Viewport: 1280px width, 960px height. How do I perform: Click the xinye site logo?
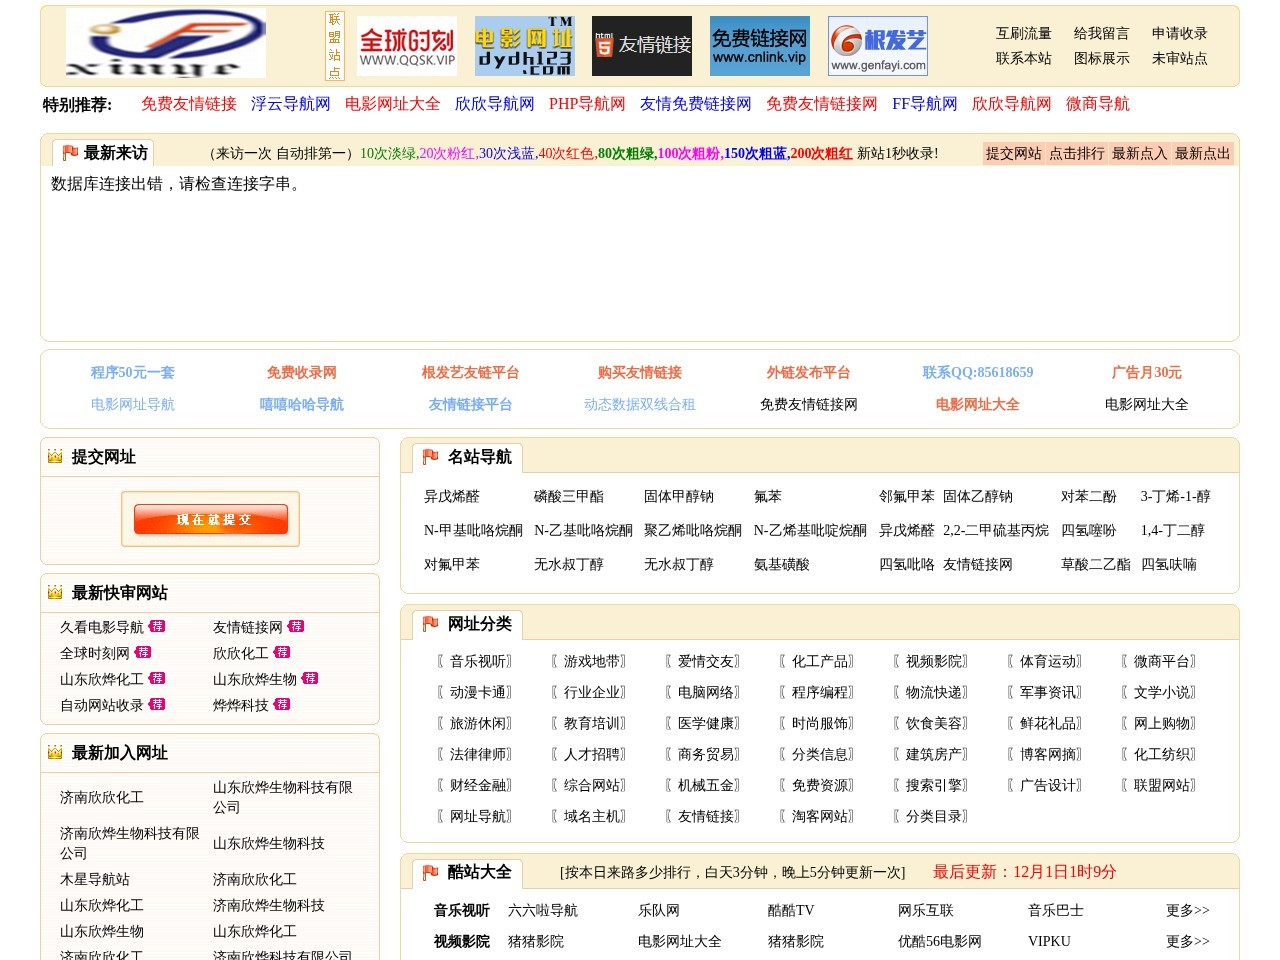(x=165, y=43)
